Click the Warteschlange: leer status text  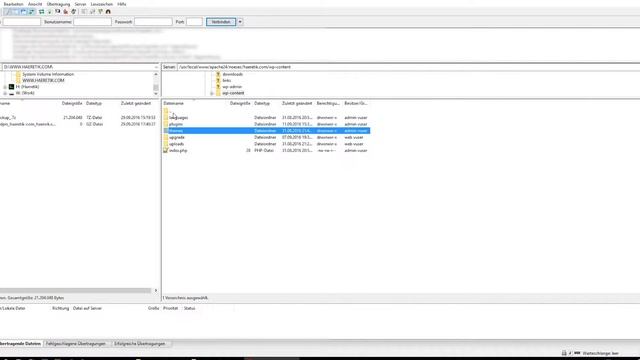click(x=600, y=353)
